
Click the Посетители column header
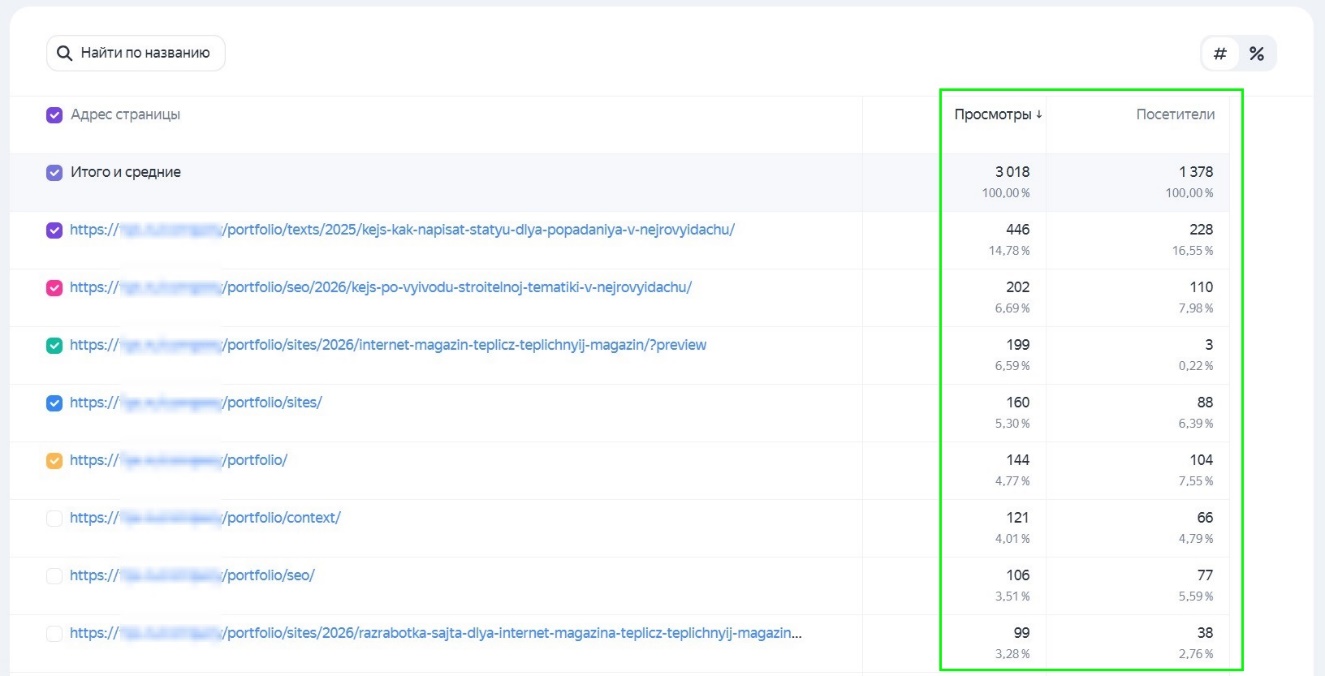coord(1175,114)
